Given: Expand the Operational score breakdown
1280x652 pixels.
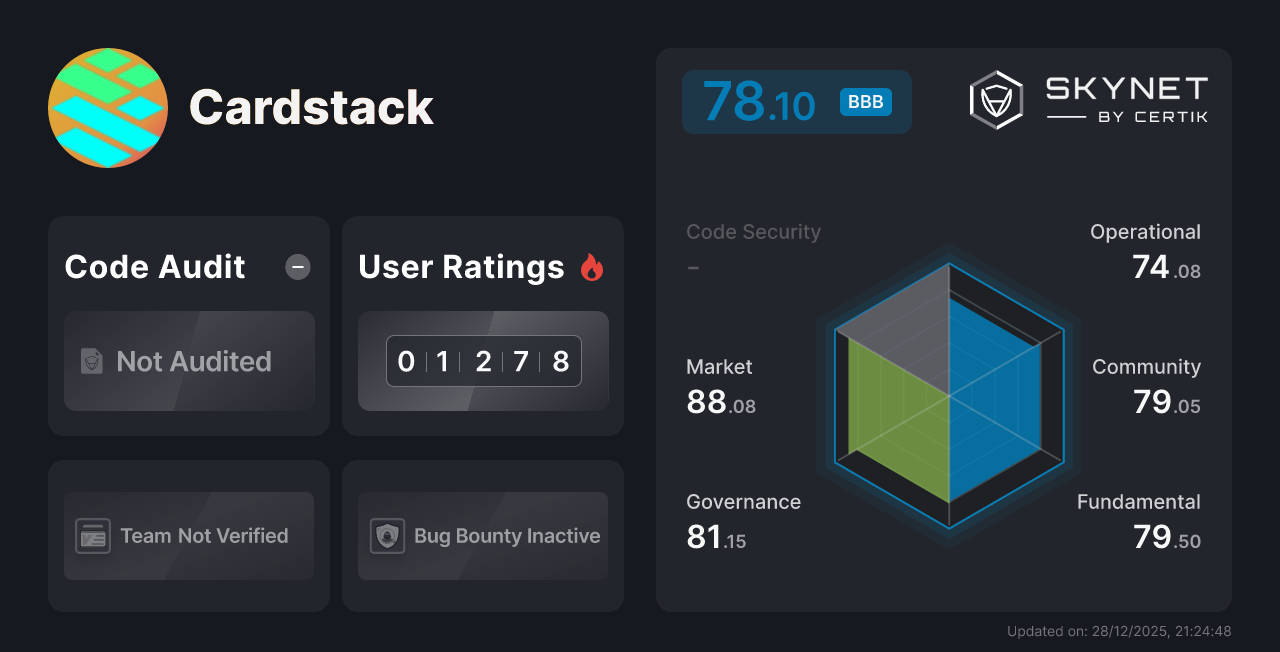Looking at the screenshot, I should pos(1146,231).
